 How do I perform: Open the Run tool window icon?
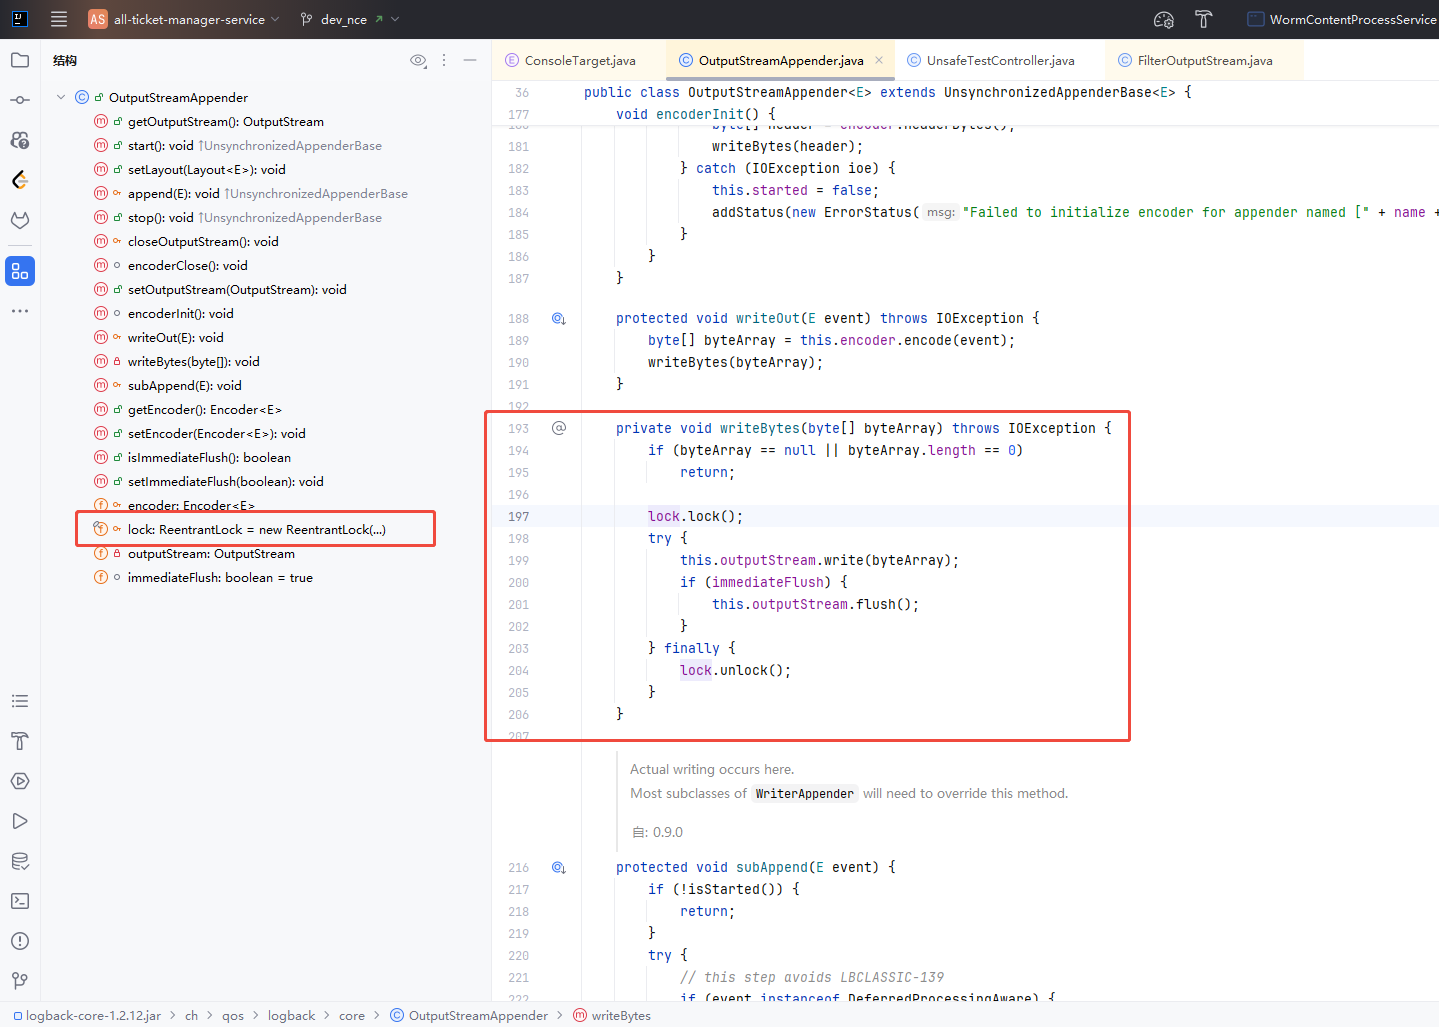point(20,821)
